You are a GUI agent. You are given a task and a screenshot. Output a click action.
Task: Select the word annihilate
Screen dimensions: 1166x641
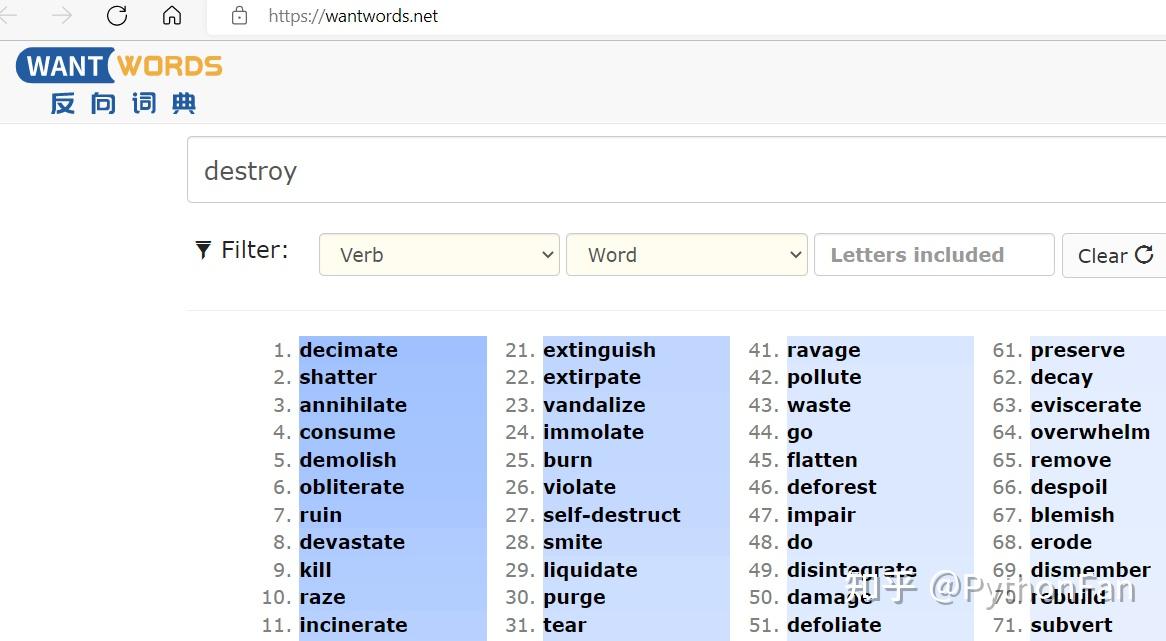(353, 405)
